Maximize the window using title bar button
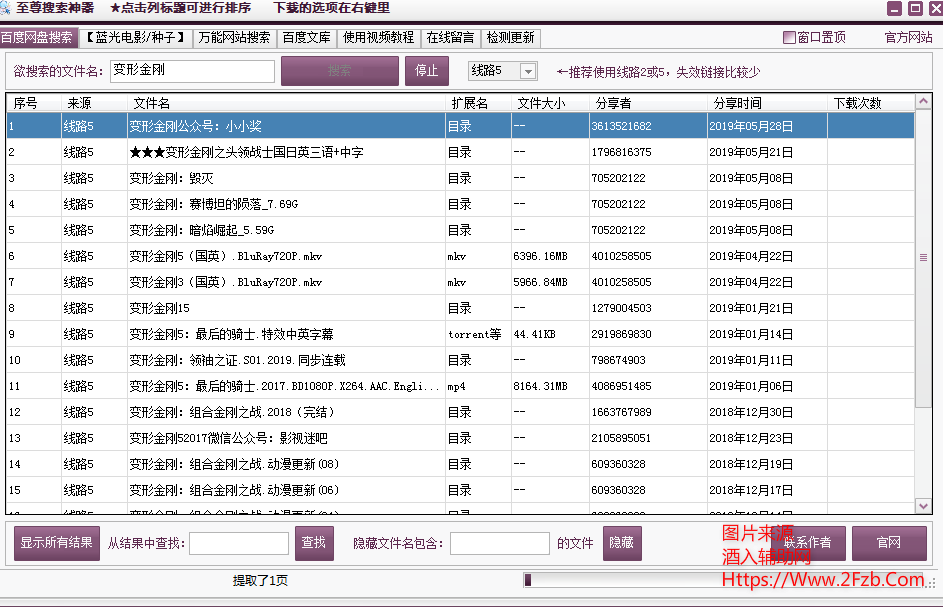 (x=914, y=9)
